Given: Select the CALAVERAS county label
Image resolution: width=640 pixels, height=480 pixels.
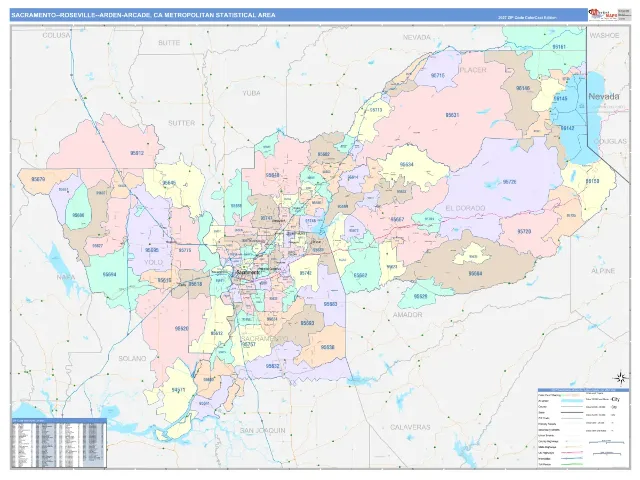Looking at the screenshot, I should [x=410, y=427].
